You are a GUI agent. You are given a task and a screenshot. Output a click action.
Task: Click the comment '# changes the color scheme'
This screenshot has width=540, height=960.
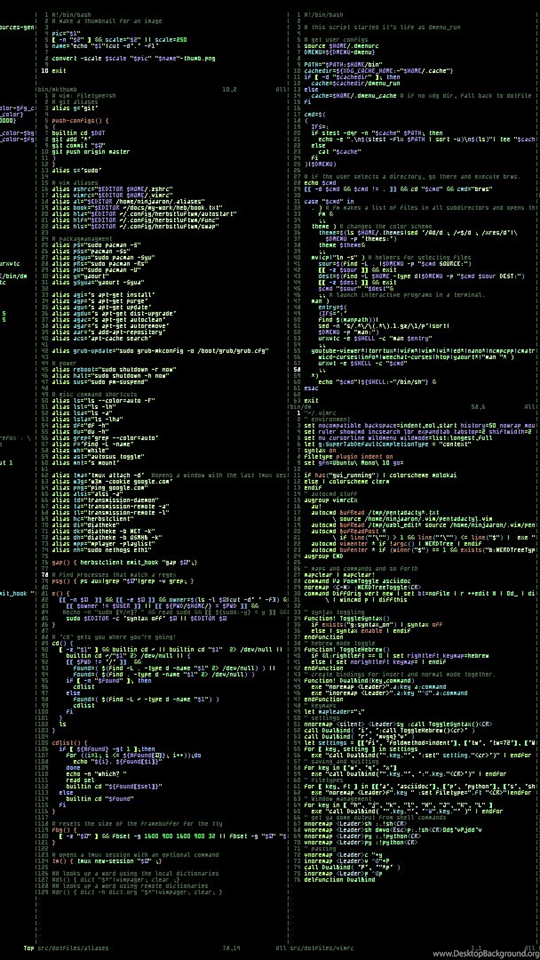point(381,228)
